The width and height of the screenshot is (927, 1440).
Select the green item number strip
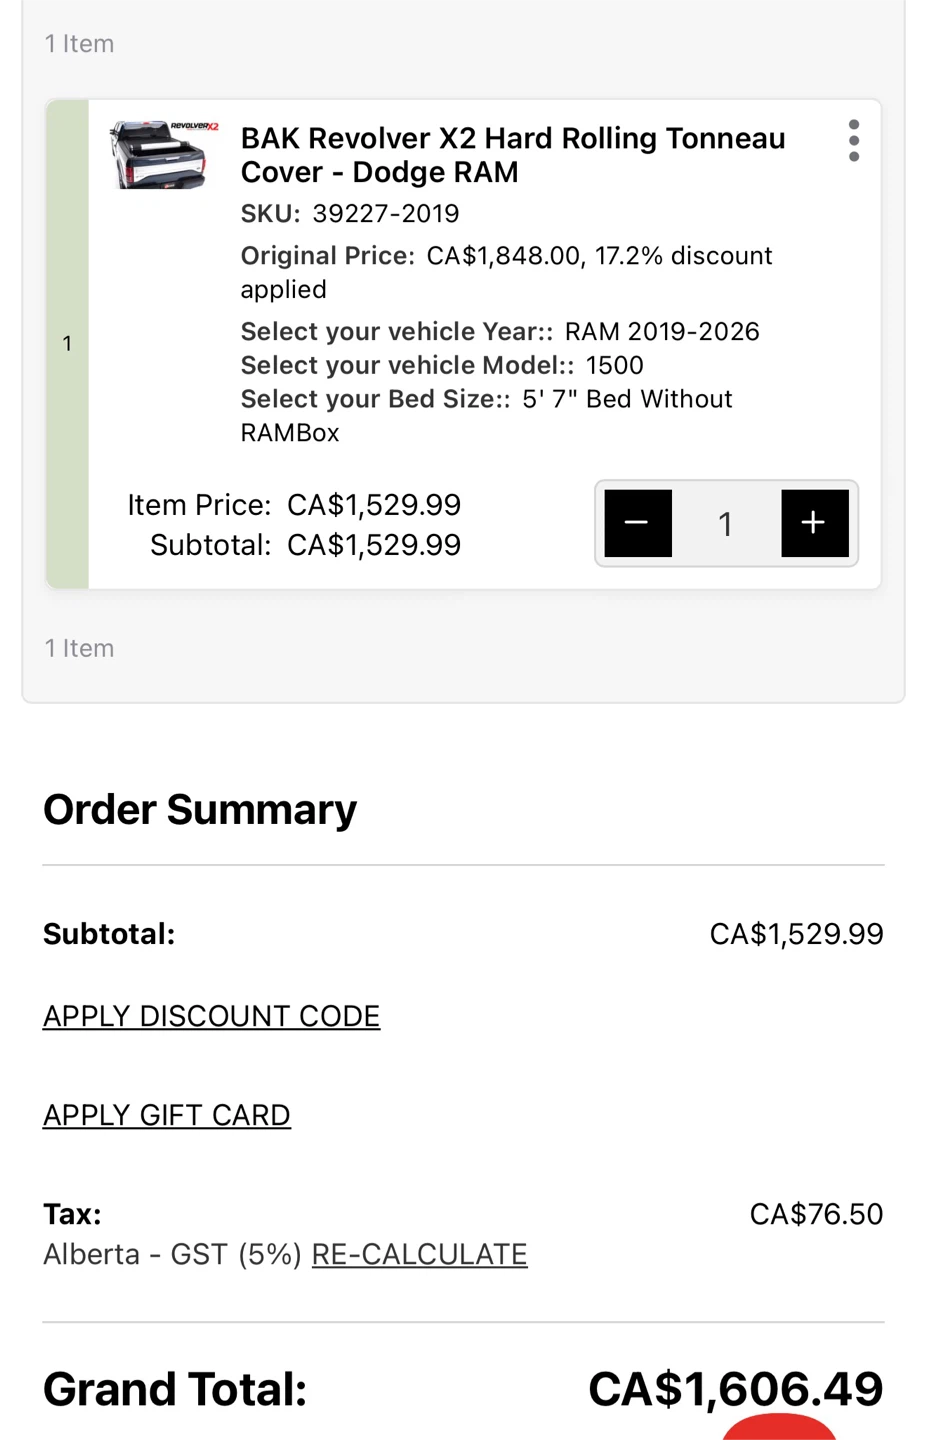coord(67,344)
